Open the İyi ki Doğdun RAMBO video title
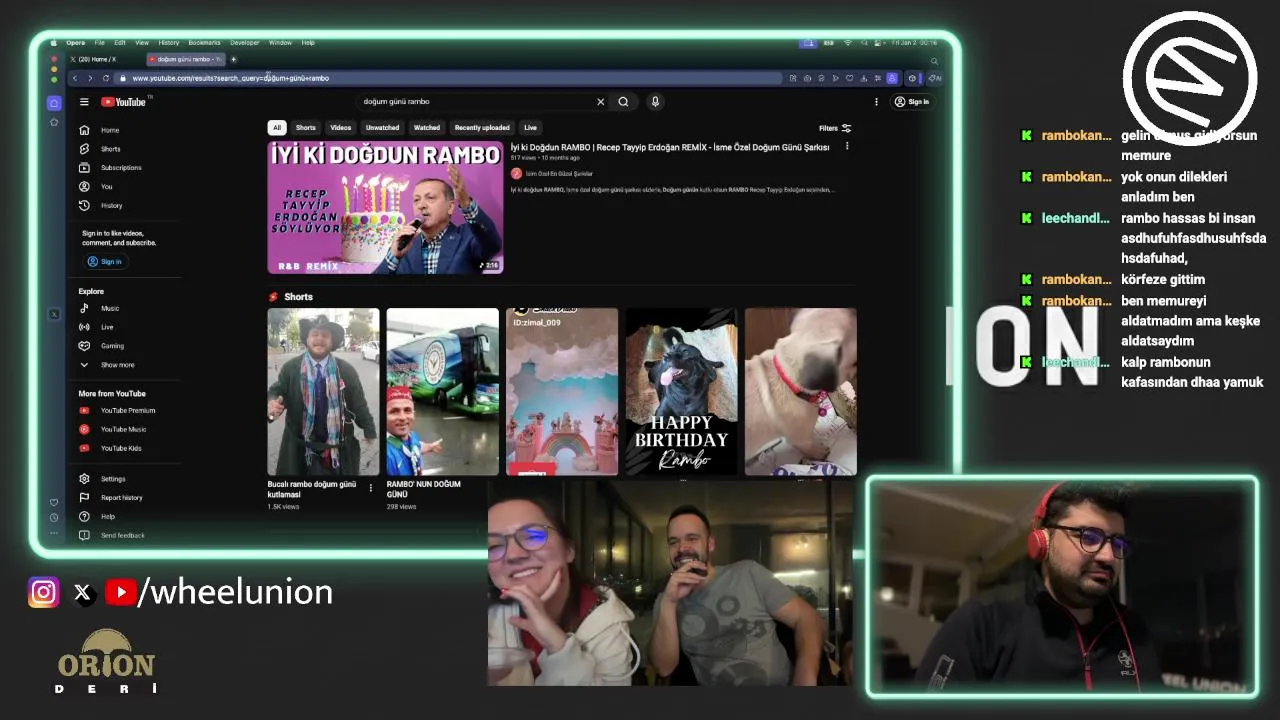Screen dimensions: 1280x720 pos(670,147)
